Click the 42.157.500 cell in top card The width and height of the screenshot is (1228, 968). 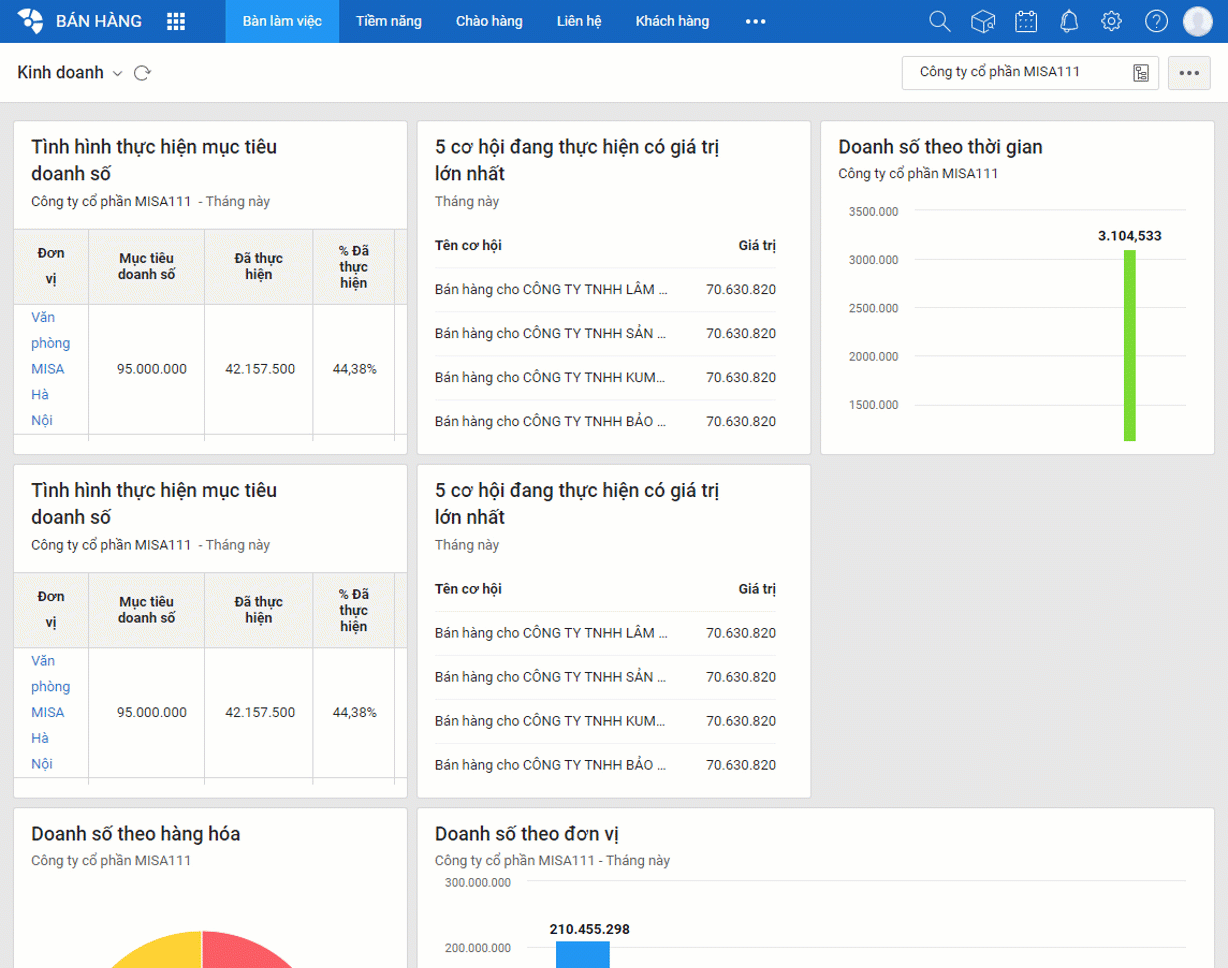pyautogui.click(x=260, y=369)
